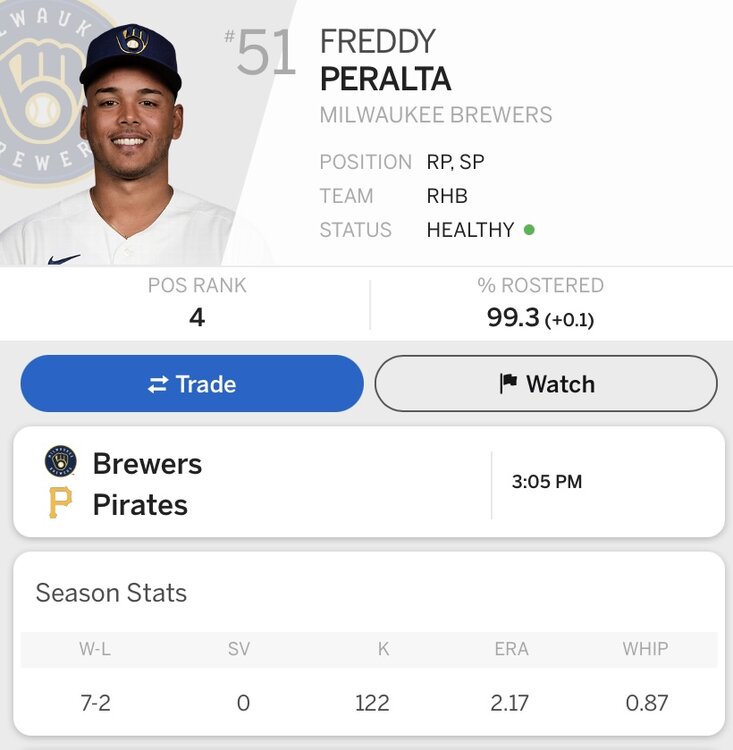Screen dimensions: 733x750
Task: Click the % Rostered value 99.3
Action: [x=513, y=318]
